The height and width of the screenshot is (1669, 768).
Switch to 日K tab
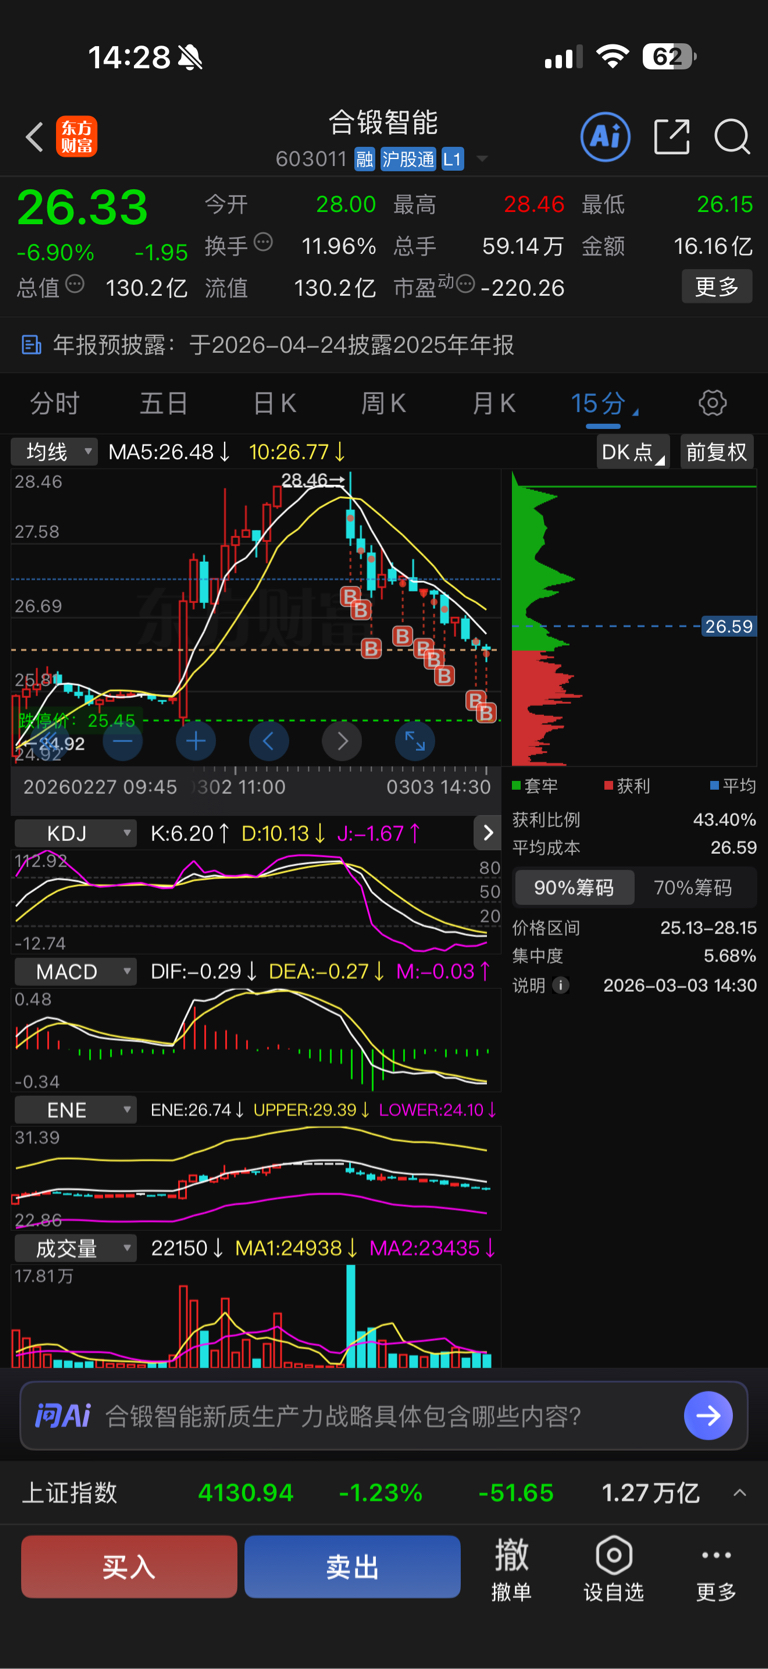coord(274,403)
